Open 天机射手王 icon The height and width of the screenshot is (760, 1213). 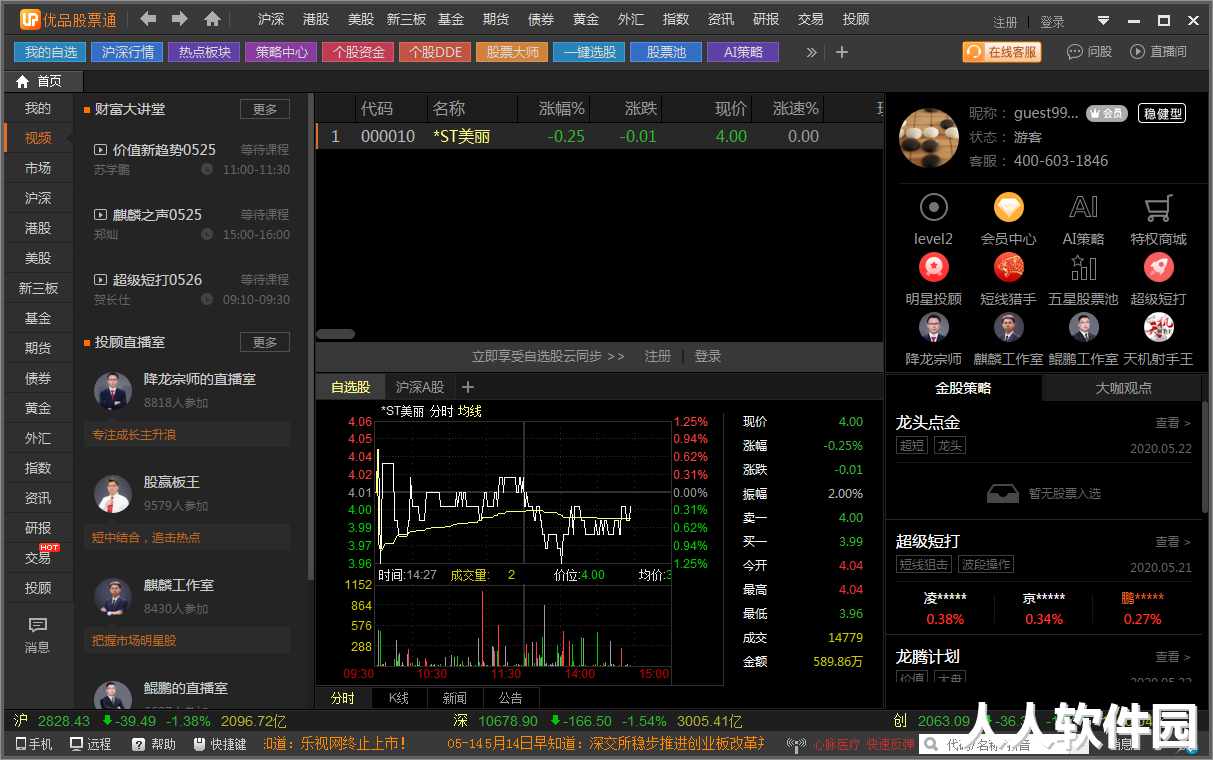(1158, 327)
